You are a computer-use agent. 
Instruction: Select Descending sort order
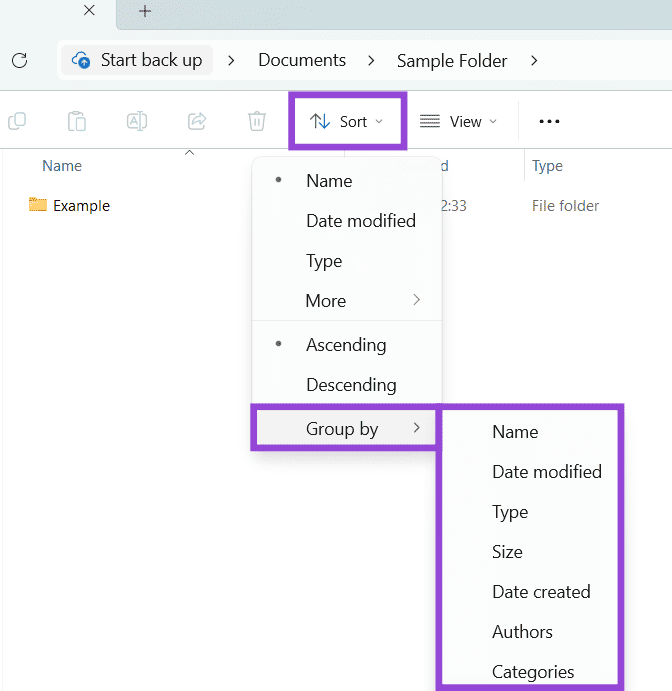click(x=351, y=385)
